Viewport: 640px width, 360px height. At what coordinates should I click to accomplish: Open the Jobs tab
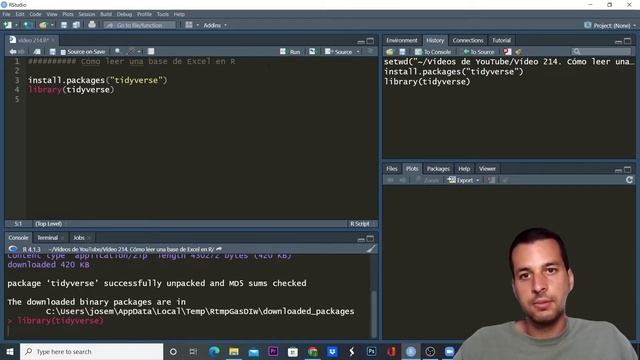coord(79,238)
